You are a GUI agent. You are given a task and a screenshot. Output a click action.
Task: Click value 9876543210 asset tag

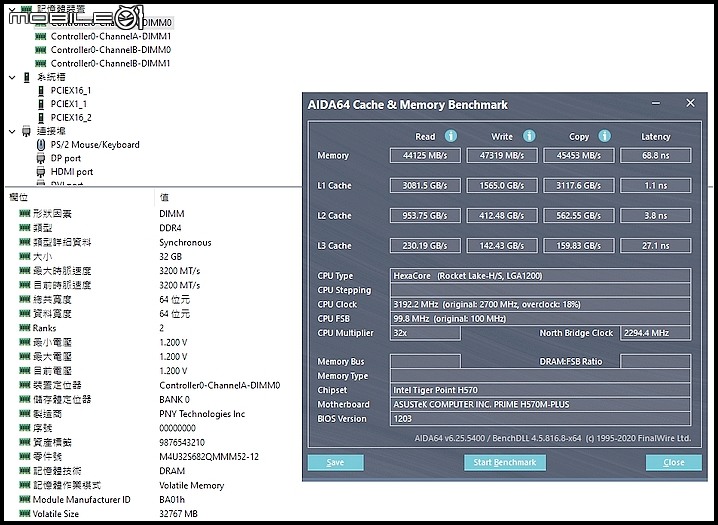(x=182, y=443)
